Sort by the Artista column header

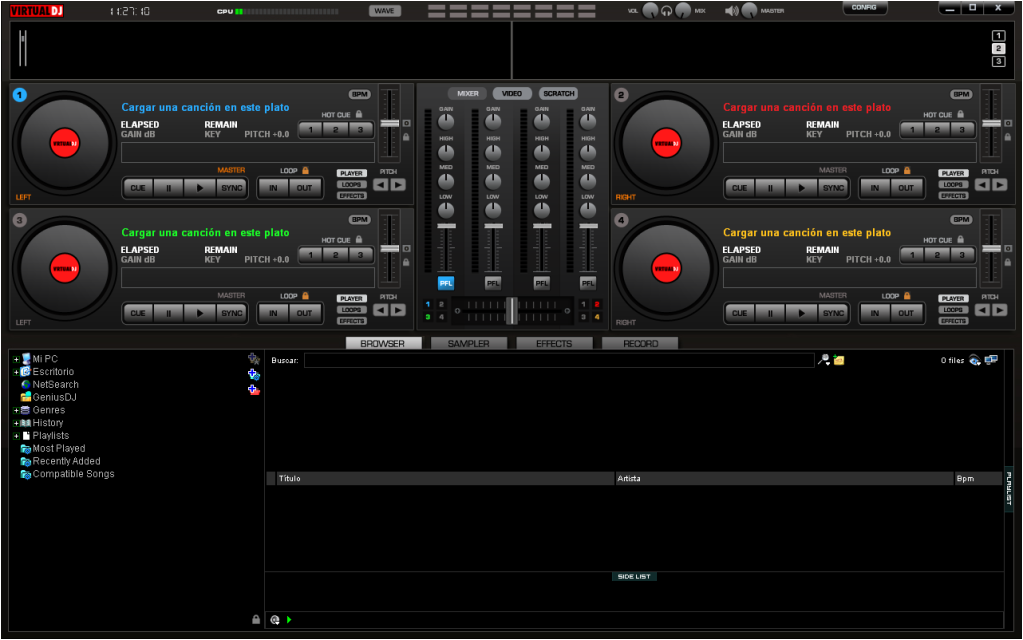784,478
